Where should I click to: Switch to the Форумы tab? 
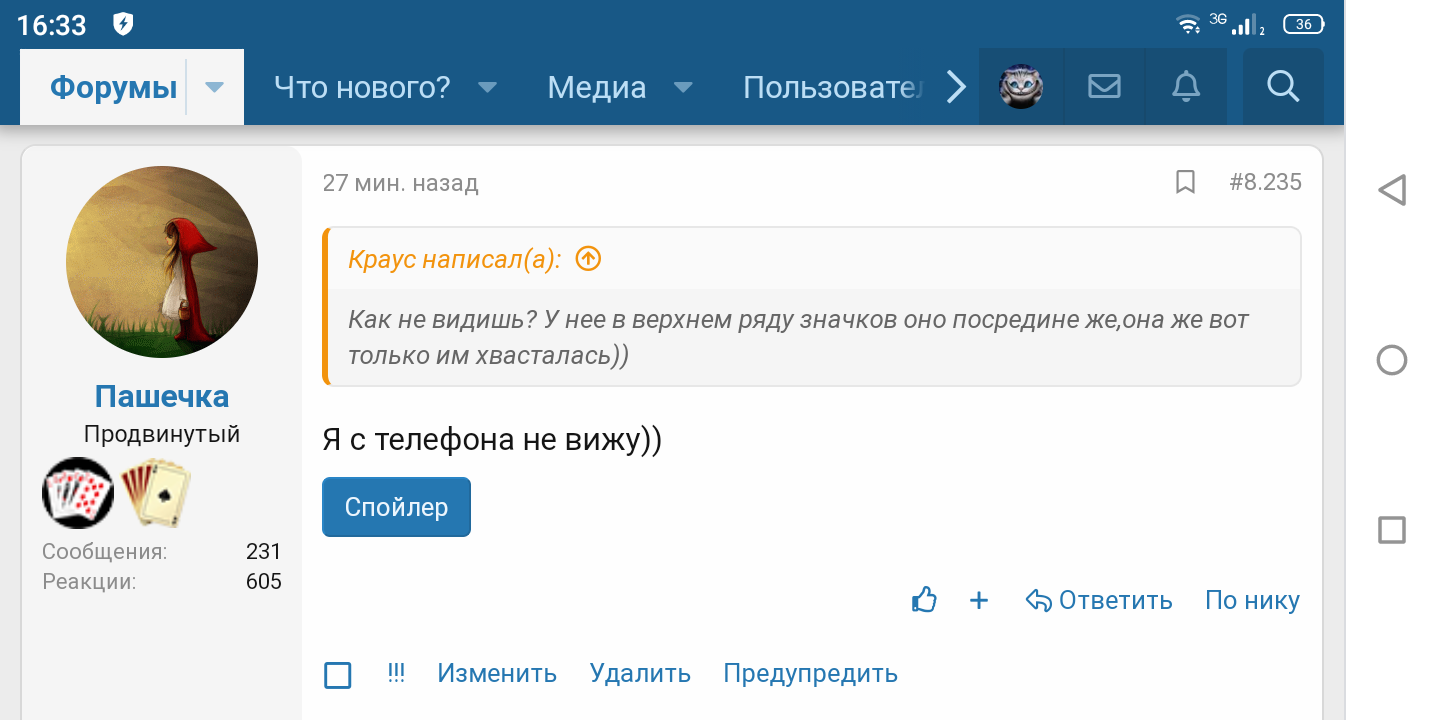[x=113, y=87]
